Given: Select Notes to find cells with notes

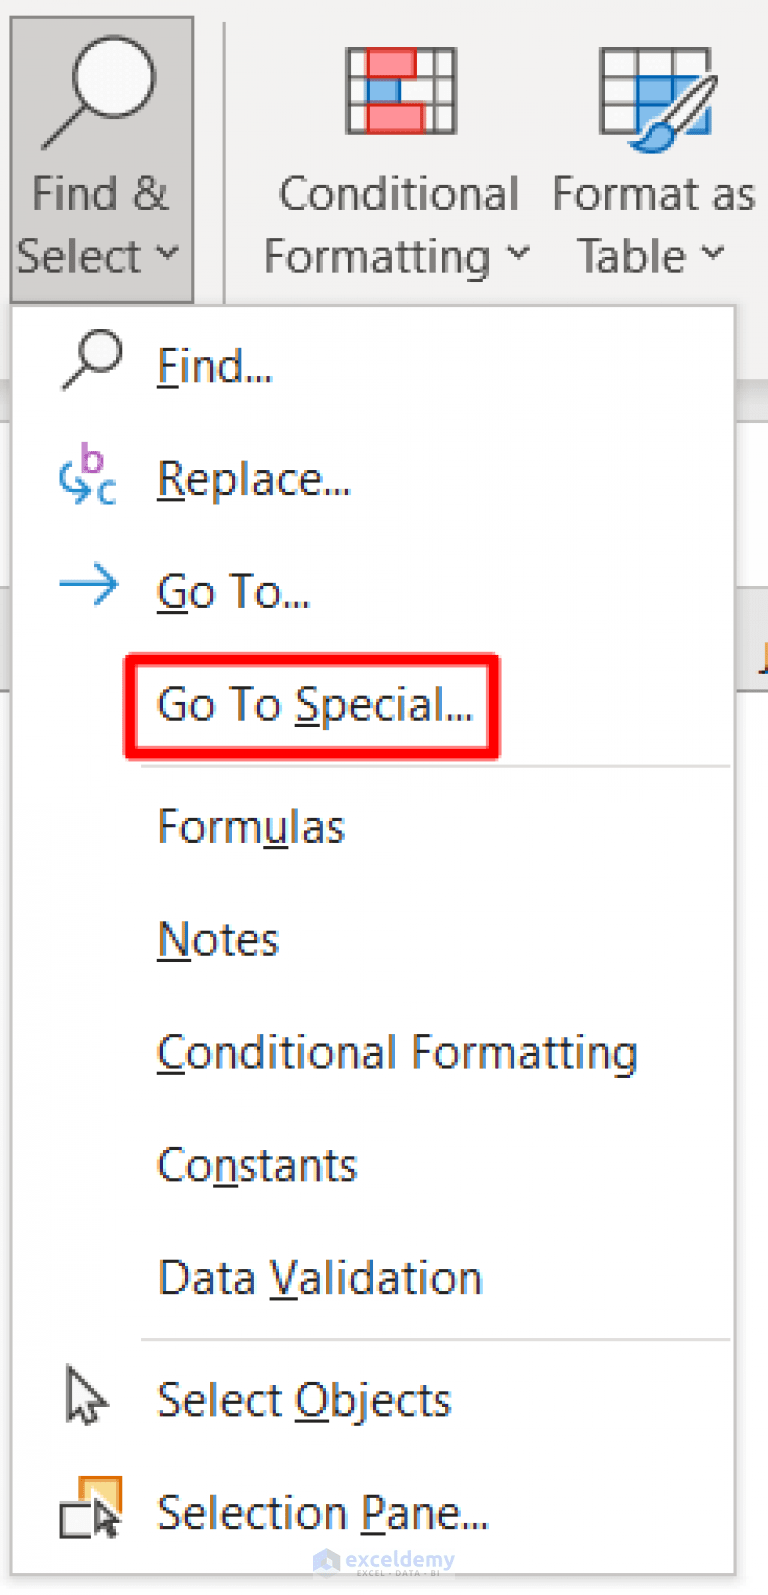Looking at the screenshot, I should click(218, 939).
